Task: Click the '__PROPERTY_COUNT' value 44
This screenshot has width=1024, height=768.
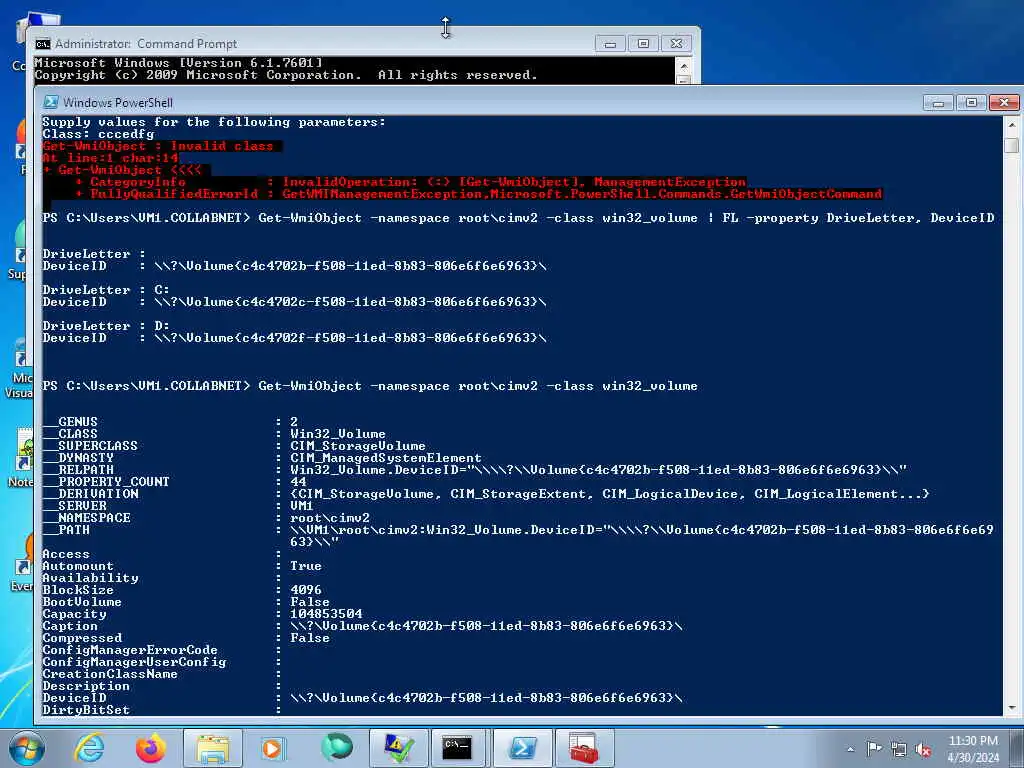Action: click(298, 481)
